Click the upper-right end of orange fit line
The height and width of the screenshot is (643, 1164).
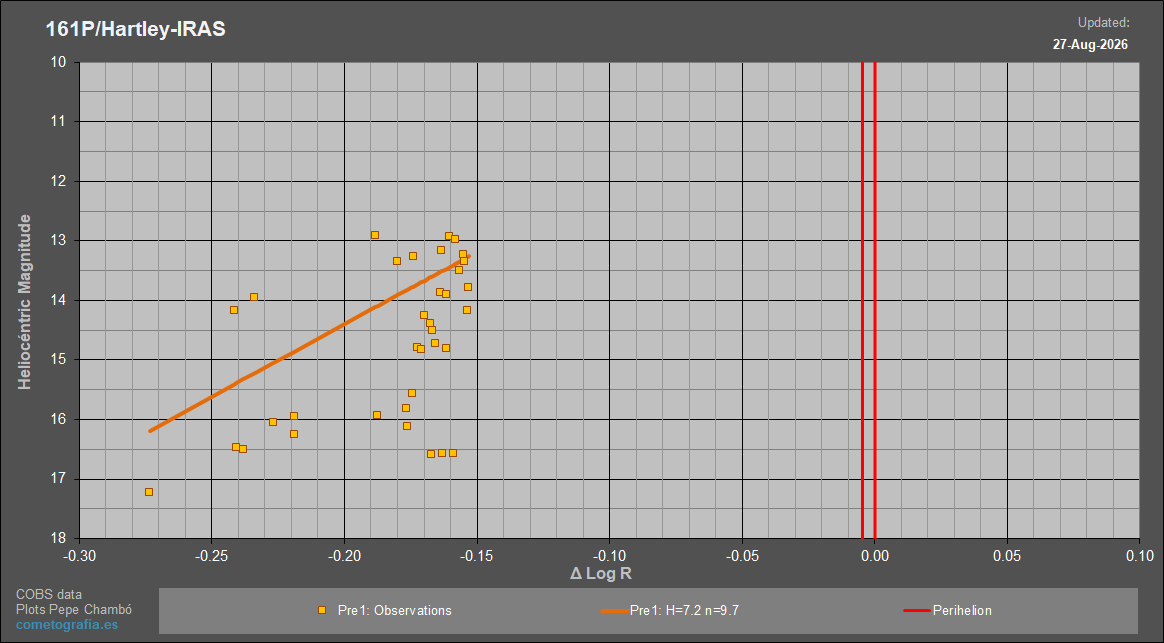tap(468, 256)
